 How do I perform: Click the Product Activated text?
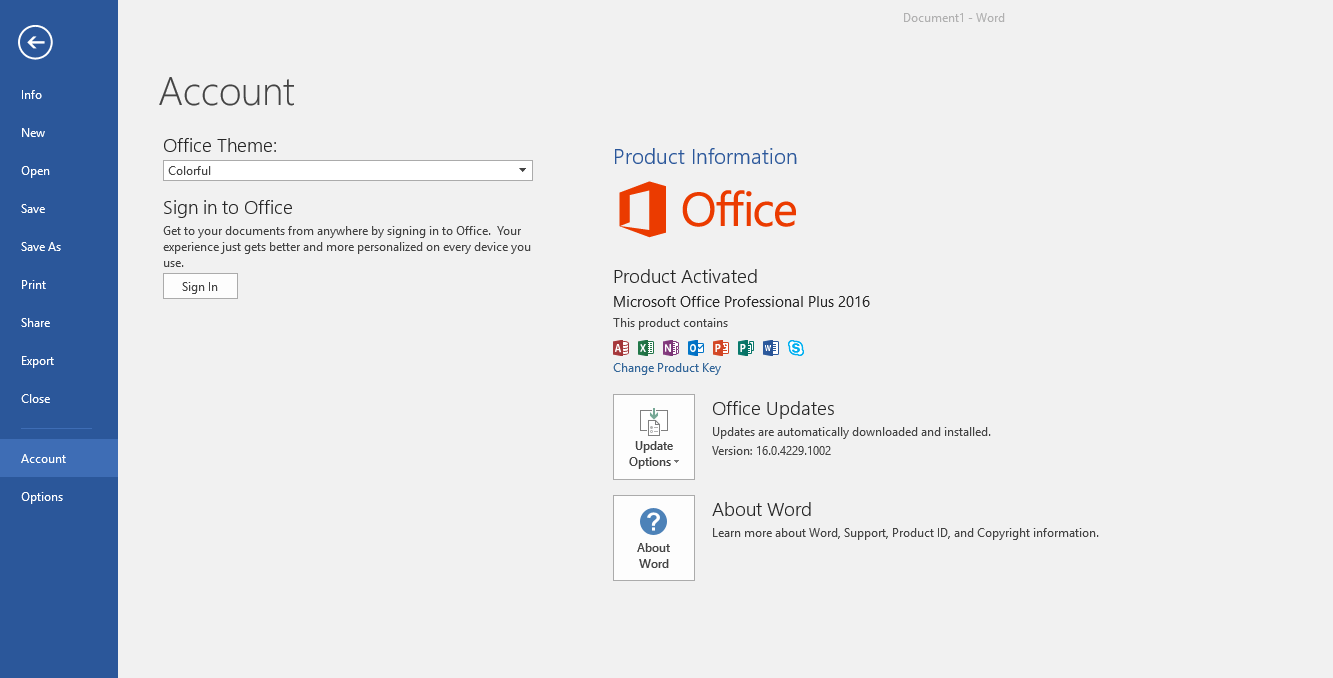tap(685, 277)
